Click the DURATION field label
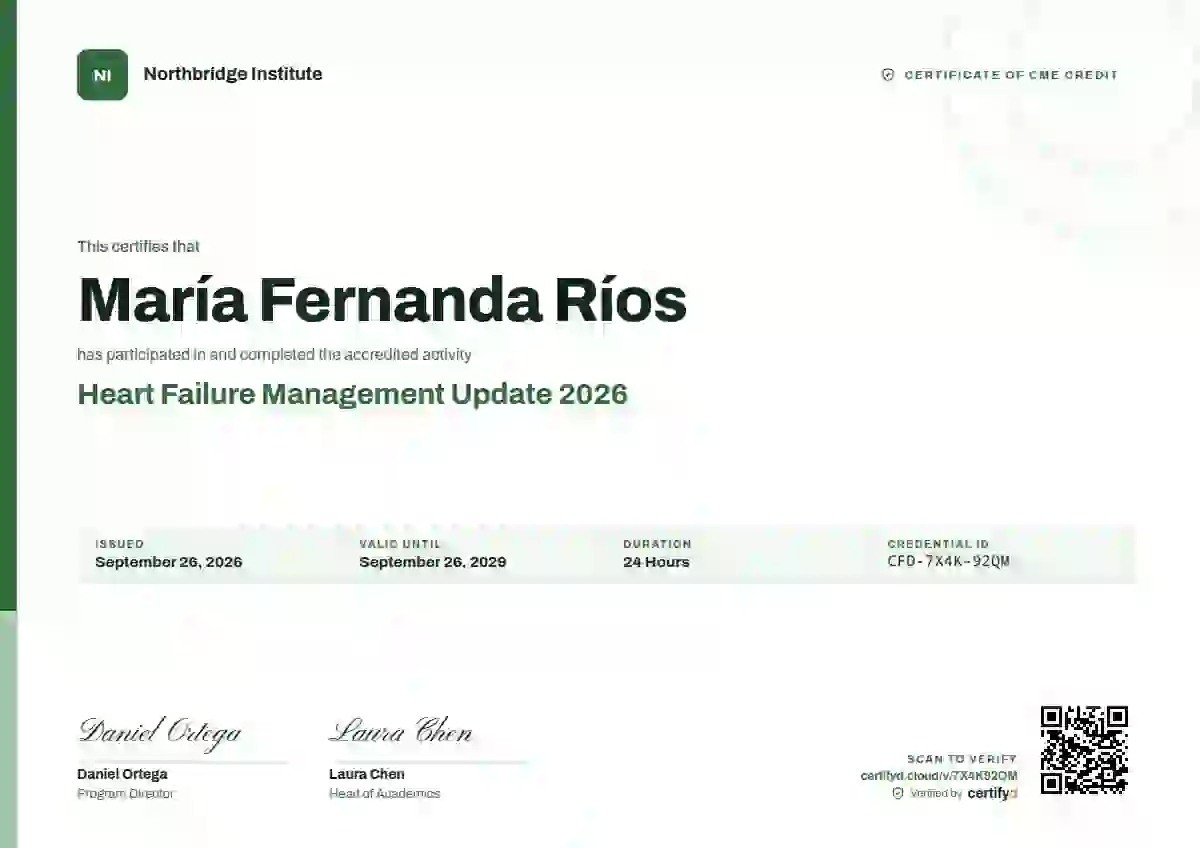The image size is (1200, 848). coord(657,544)
